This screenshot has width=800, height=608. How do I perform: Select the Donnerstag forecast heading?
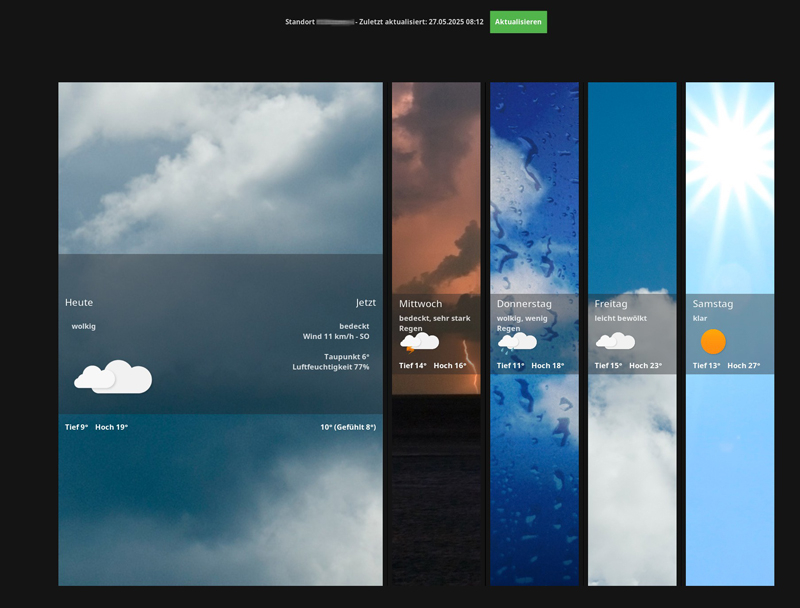pos(524,303)
